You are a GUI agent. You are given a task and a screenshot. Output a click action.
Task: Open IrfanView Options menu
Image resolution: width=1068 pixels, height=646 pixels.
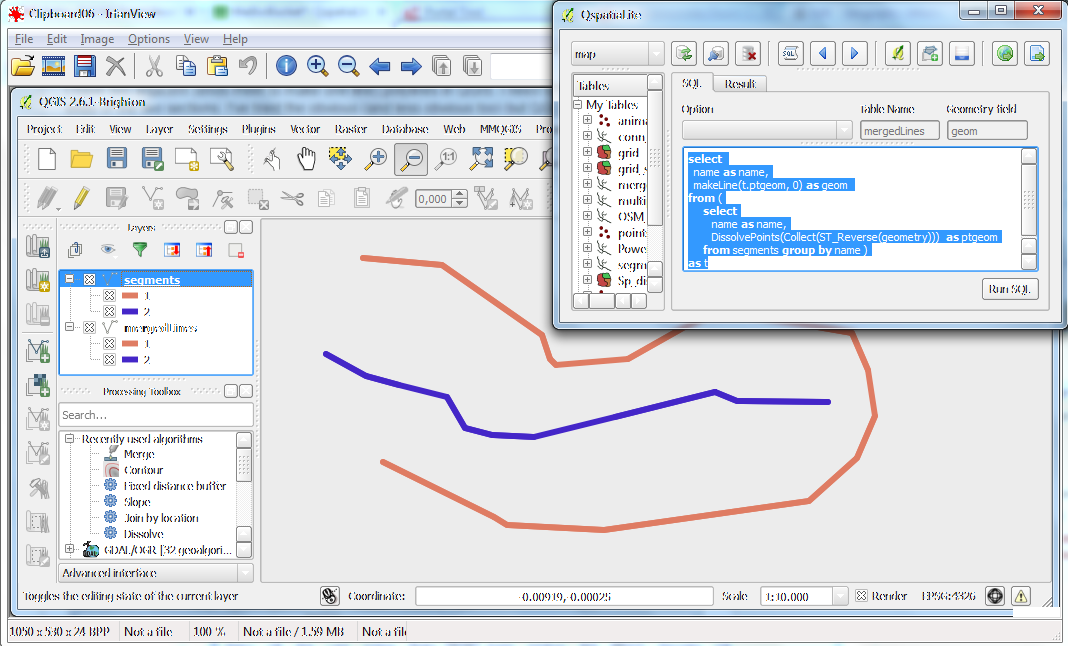[x=148, y=39]
